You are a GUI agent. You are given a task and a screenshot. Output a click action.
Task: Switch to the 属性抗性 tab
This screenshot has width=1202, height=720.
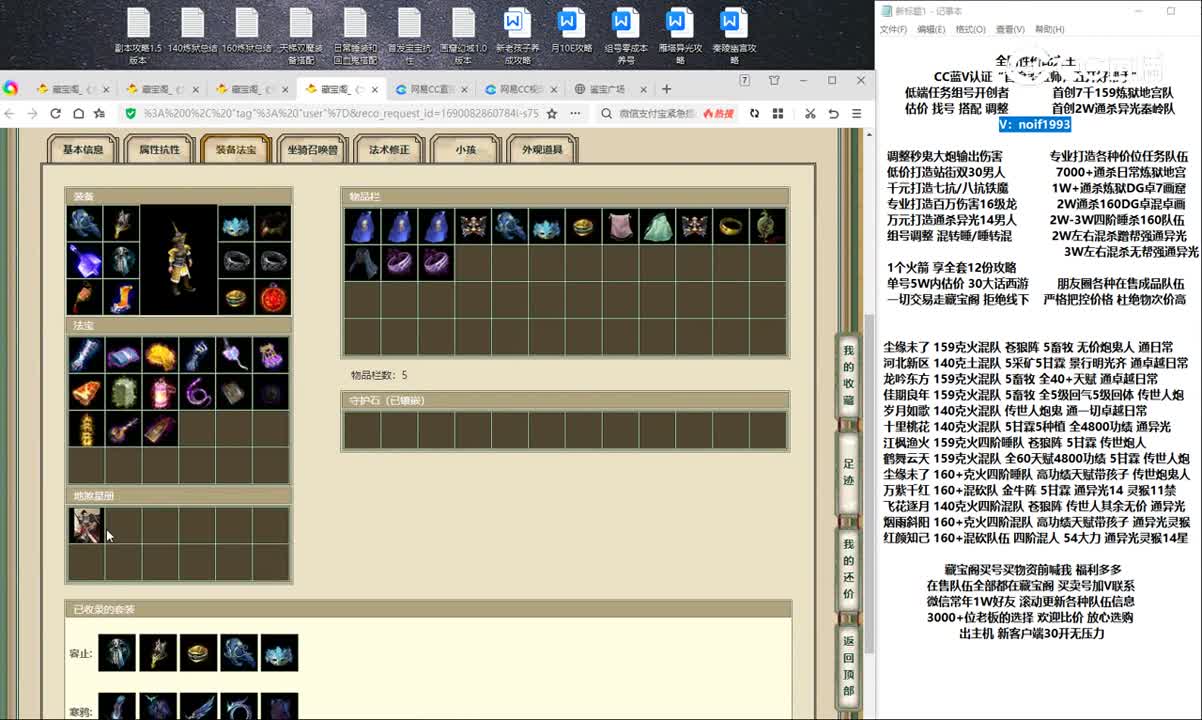point(159,150)
